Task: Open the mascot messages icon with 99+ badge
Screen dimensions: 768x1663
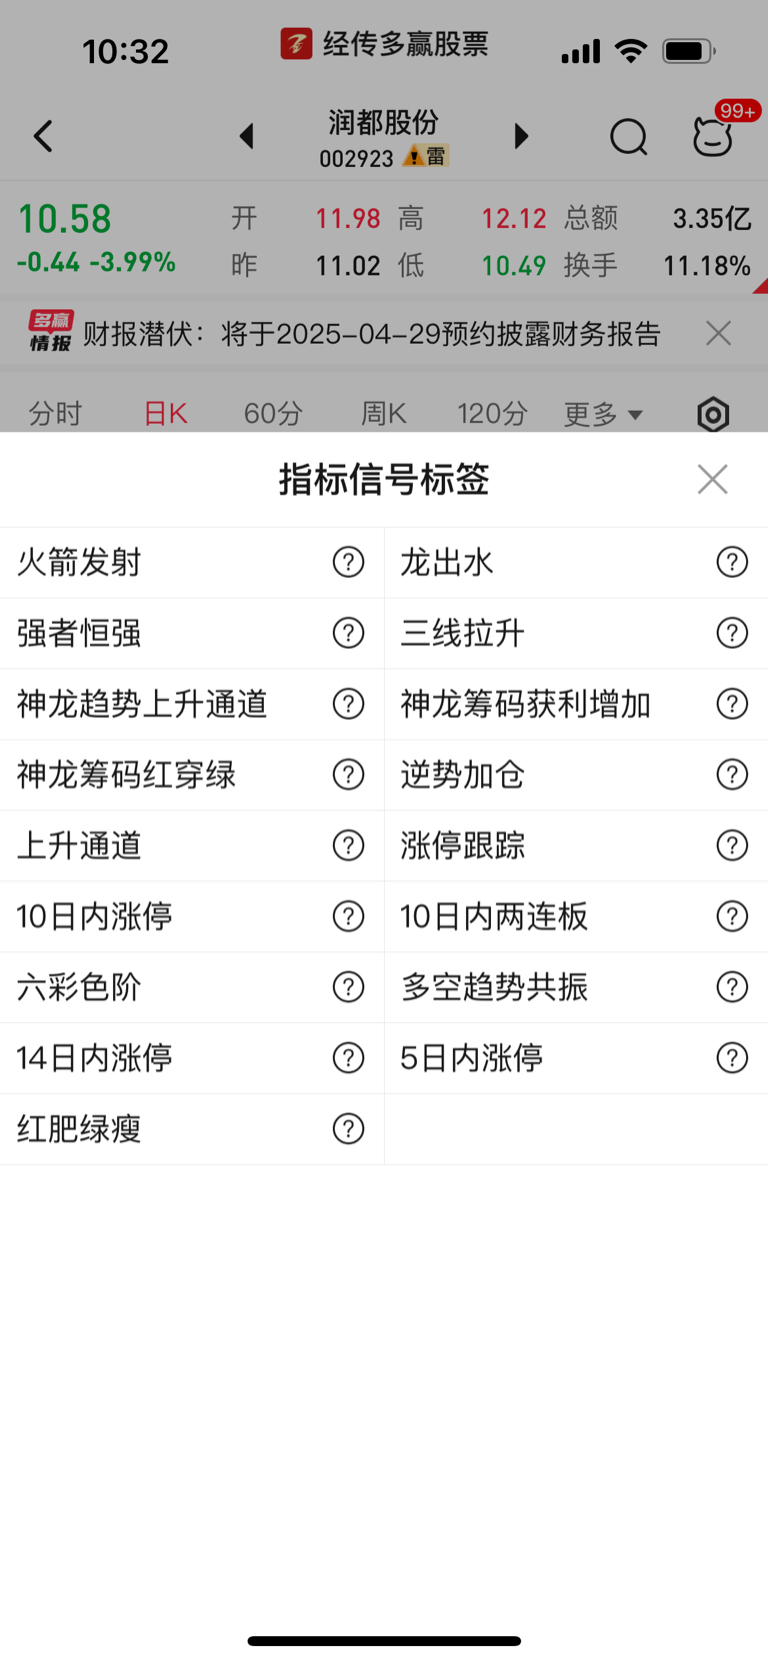Action: point(714,136)
